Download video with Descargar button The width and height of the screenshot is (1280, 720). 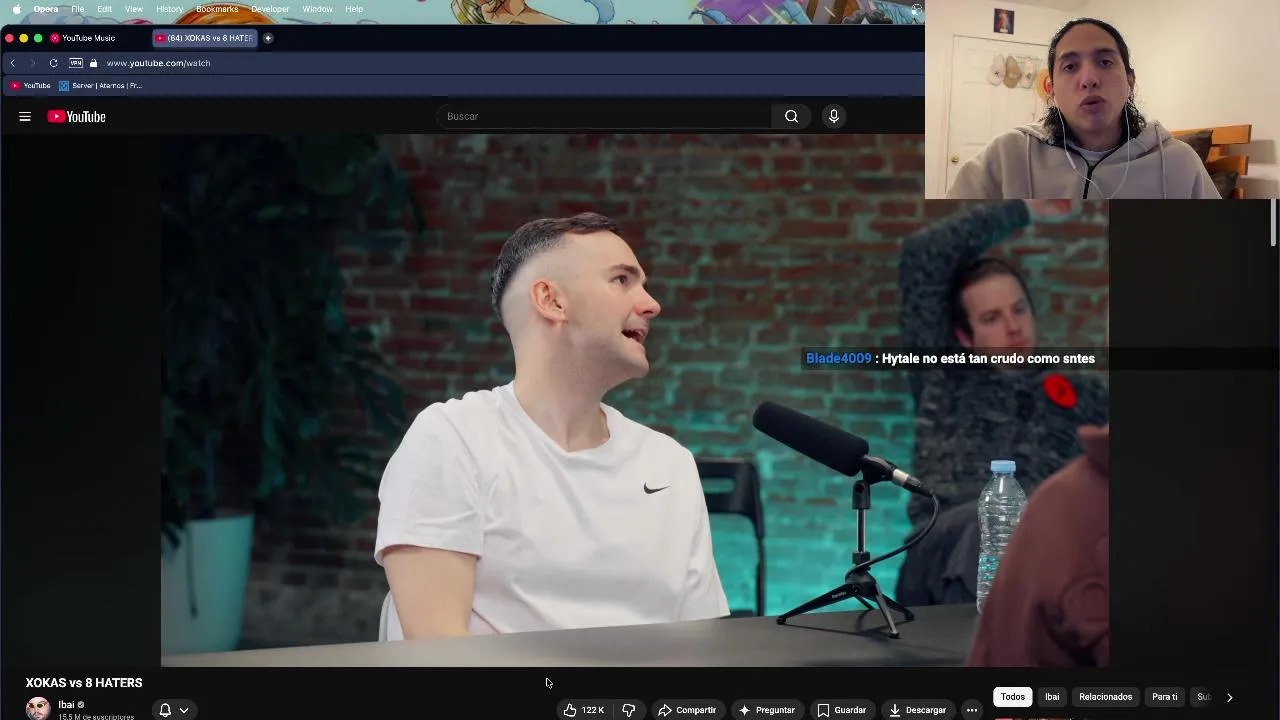917,710
